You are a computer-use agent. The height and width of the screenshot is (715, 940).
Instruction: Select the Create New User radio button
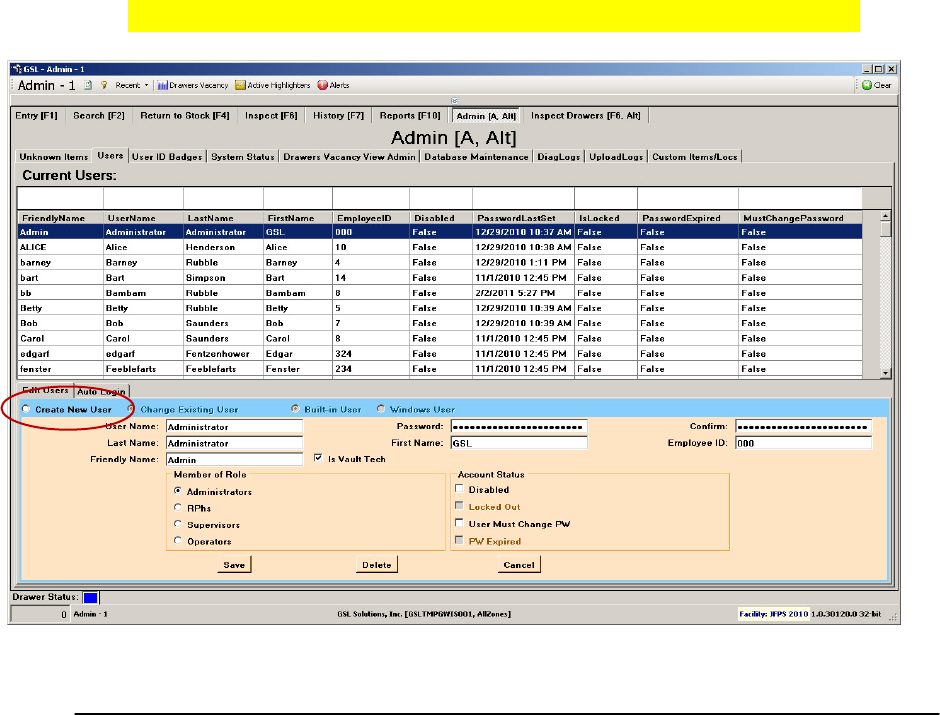pos(26,409)
